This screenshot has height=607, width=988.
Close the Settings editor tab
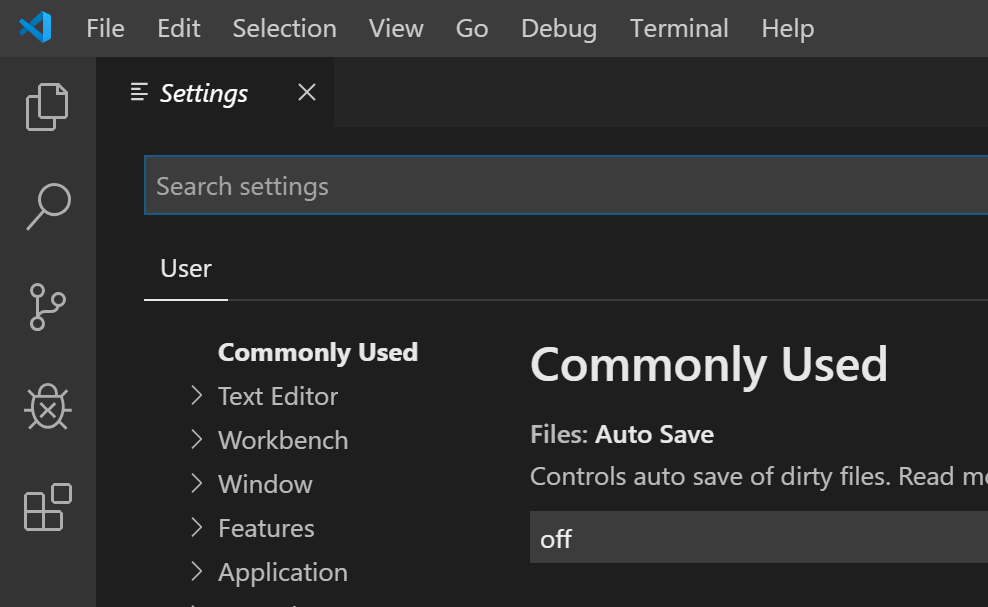point(307,93)
